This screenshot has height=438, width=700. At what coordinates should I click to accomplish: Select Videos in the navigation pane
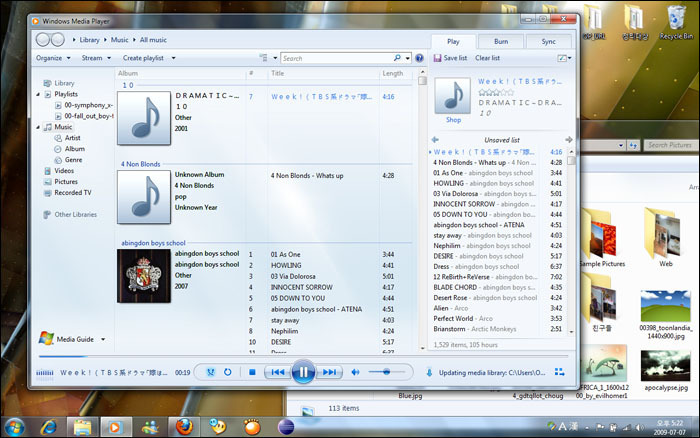click(64, 171)
